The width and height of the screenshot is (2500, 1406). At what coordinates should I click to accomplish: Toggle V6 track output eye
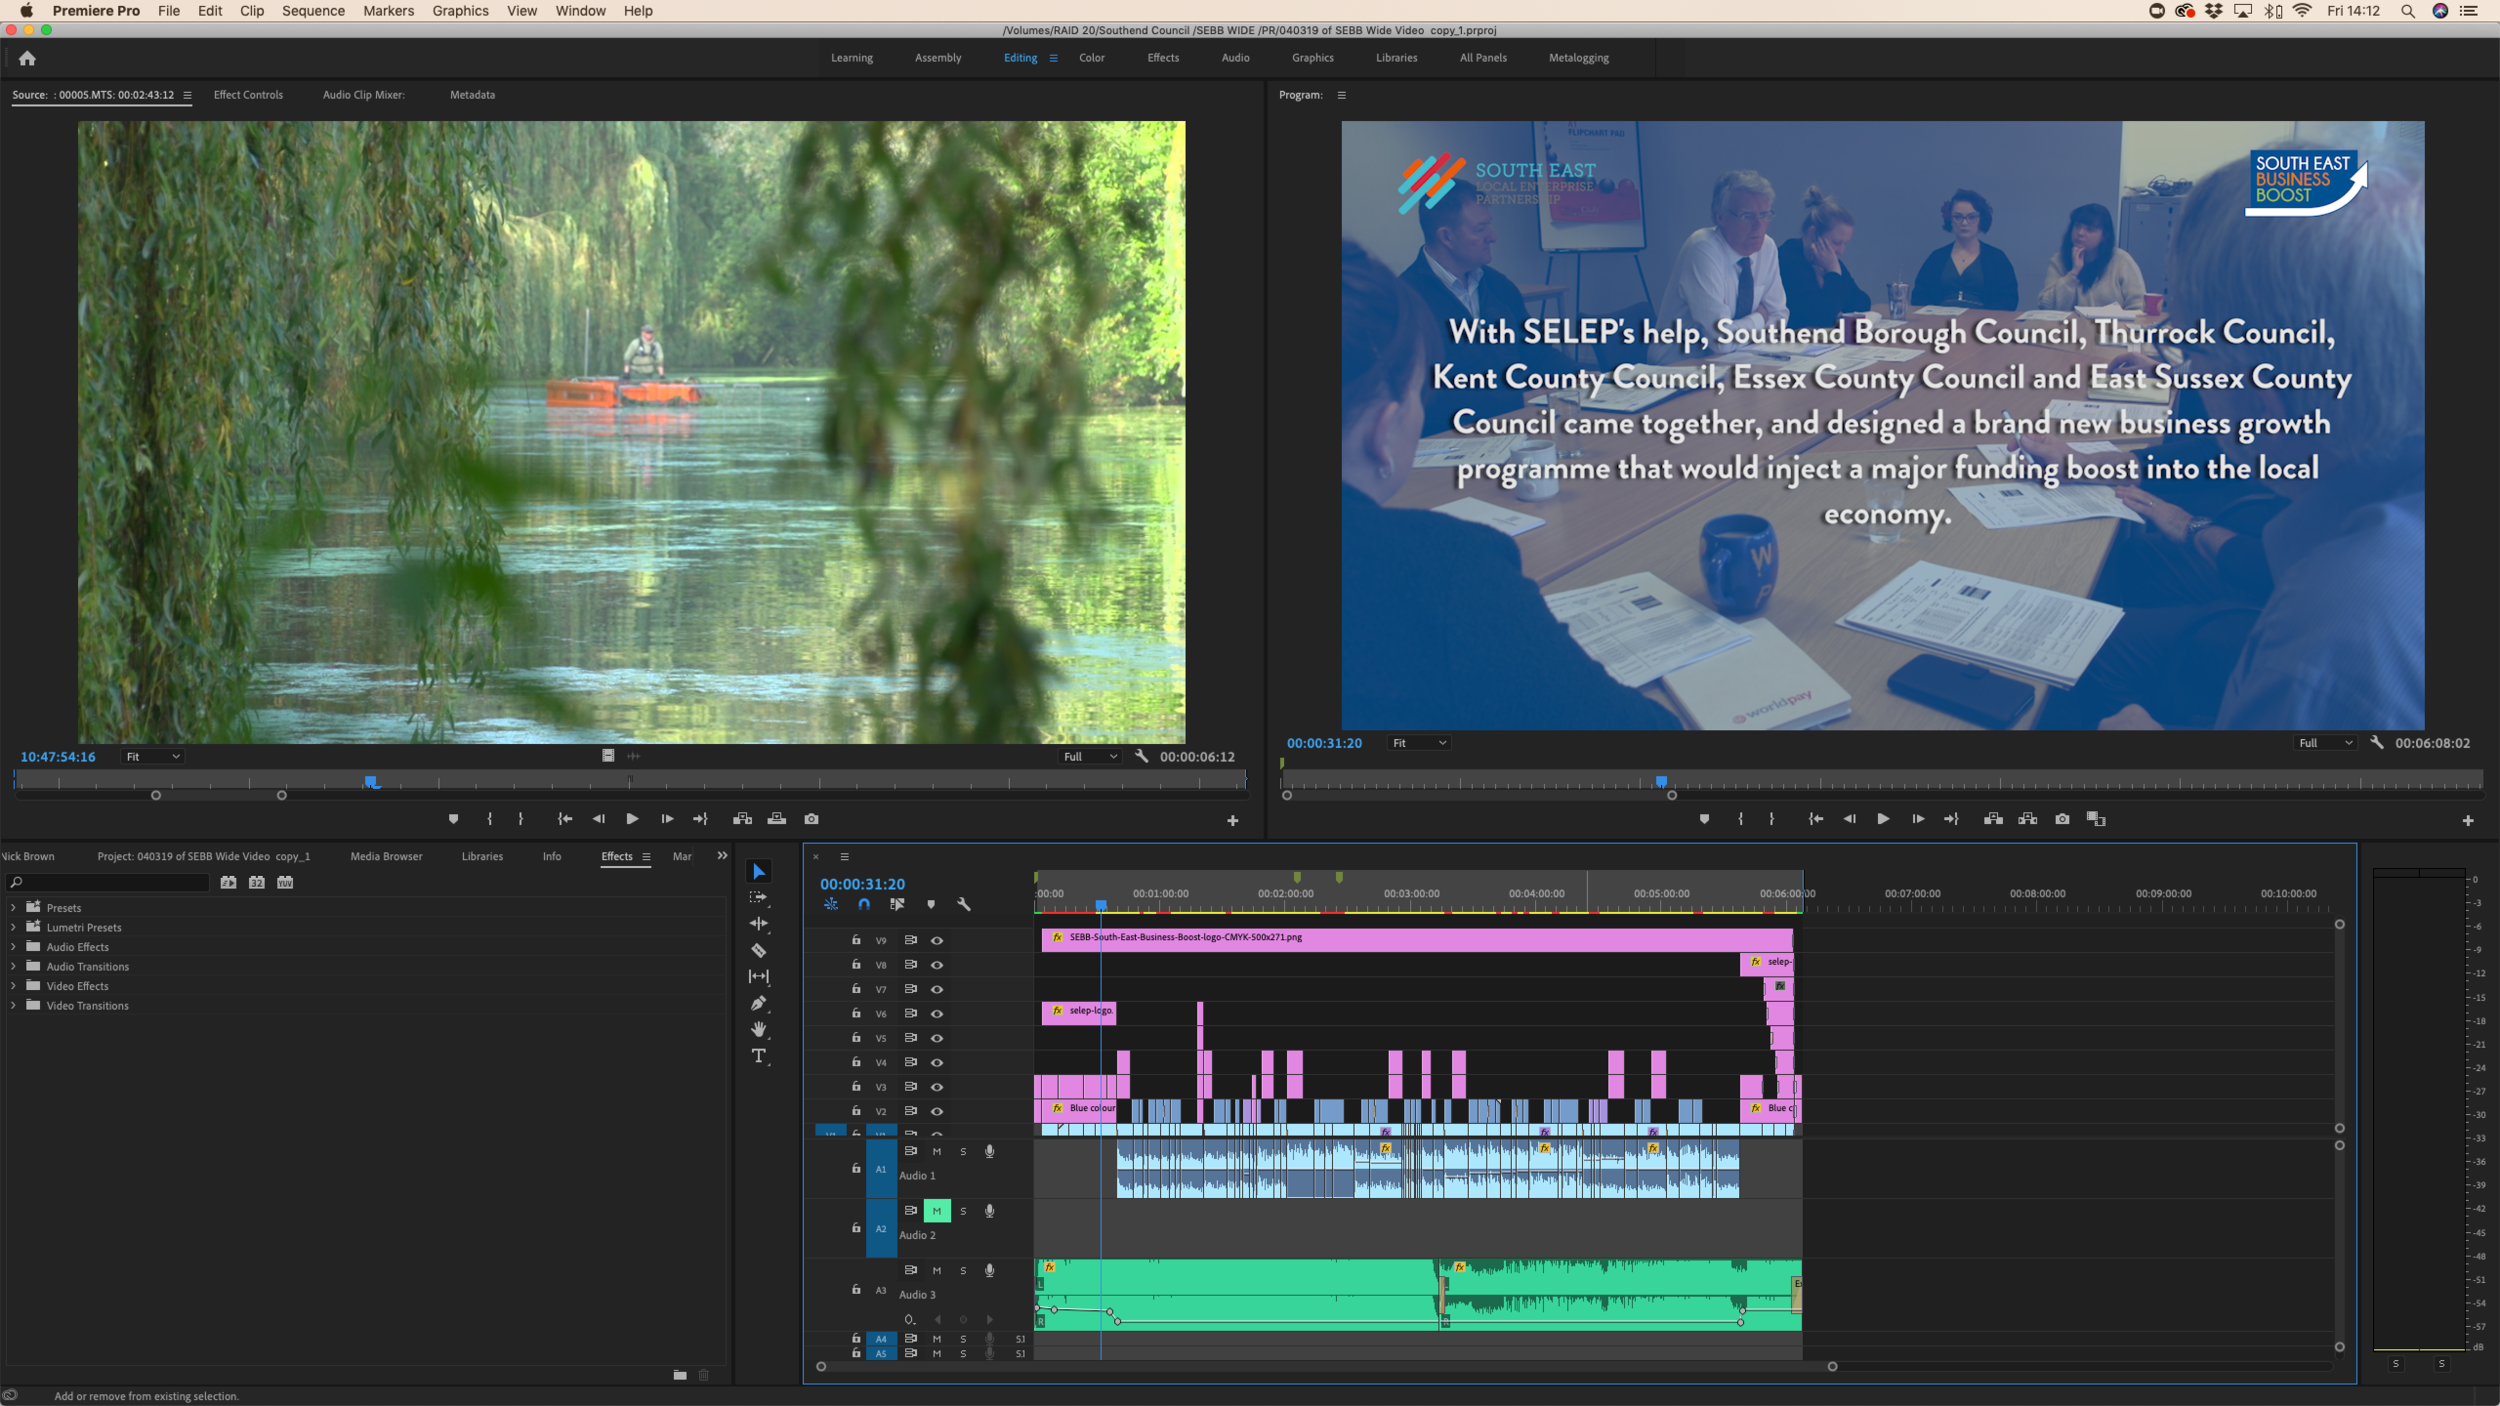click(x=937, y=1014)
